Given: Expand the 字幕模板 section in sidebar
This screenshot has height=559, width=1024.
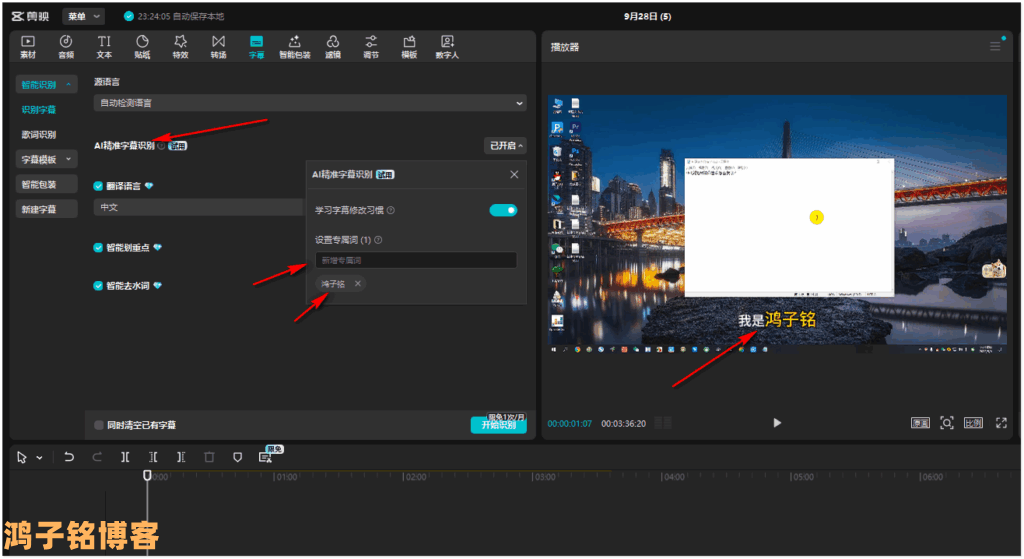Looking at the screenshot, I should click(46, 159).
